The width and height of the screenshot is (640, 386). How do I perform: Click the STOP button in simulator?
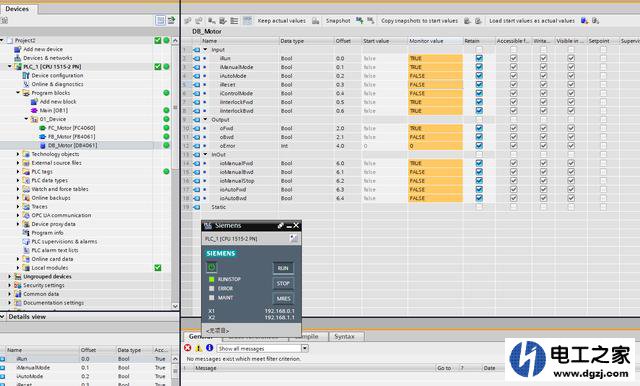pyautogui.click(x=283, y=283)
